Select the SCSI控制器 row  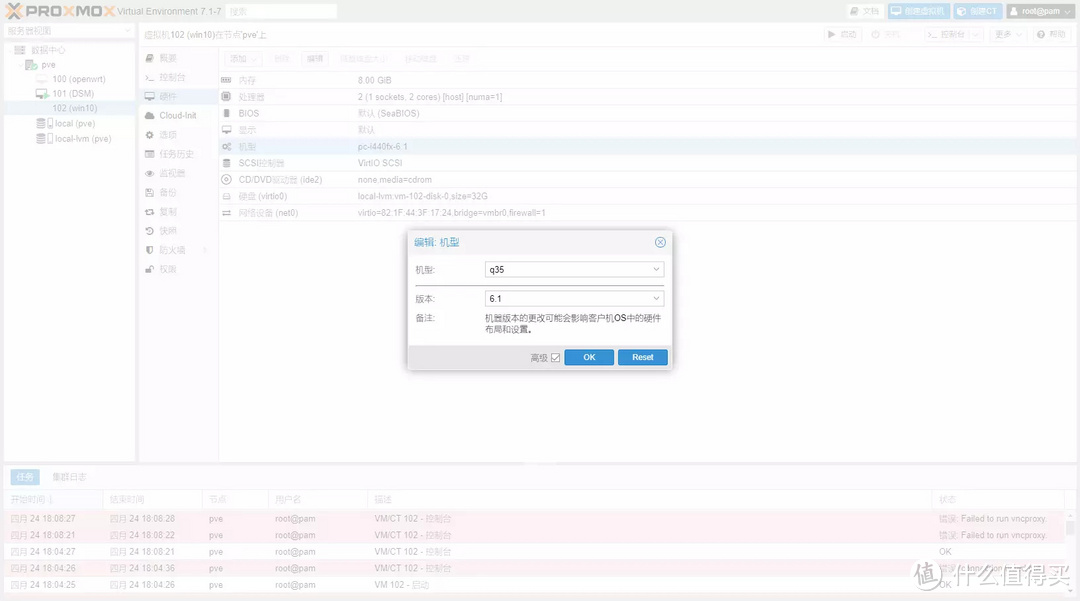(x=649, y=163)
